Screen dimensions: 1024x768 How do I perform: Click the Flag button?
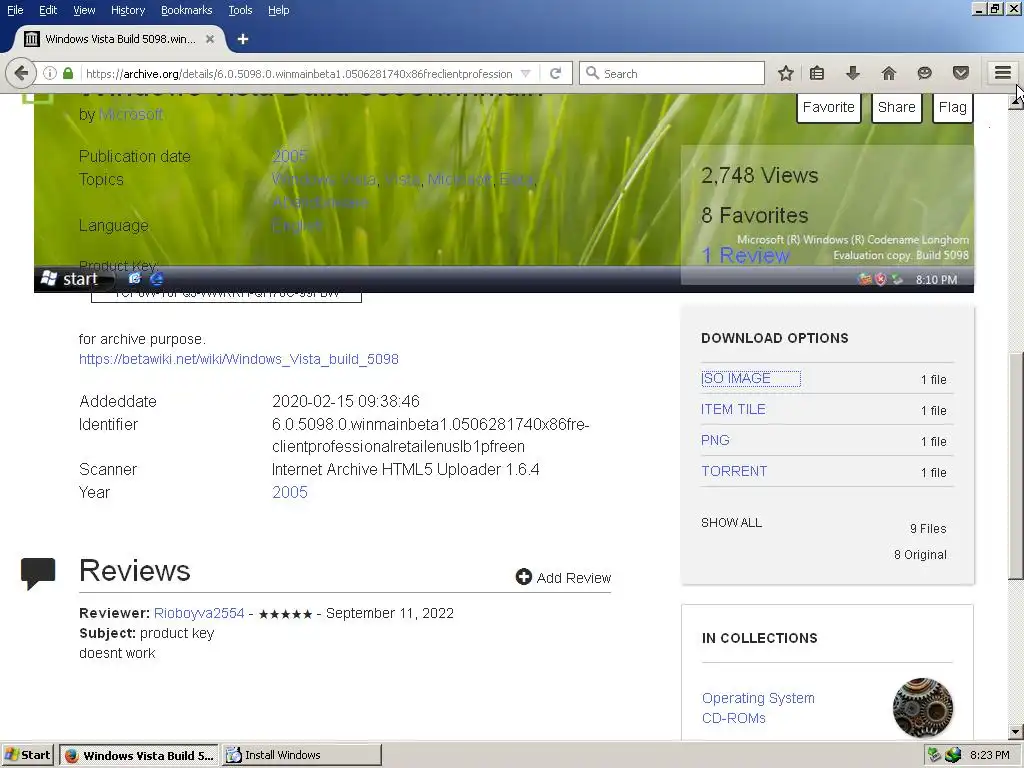tap(953, 107)
